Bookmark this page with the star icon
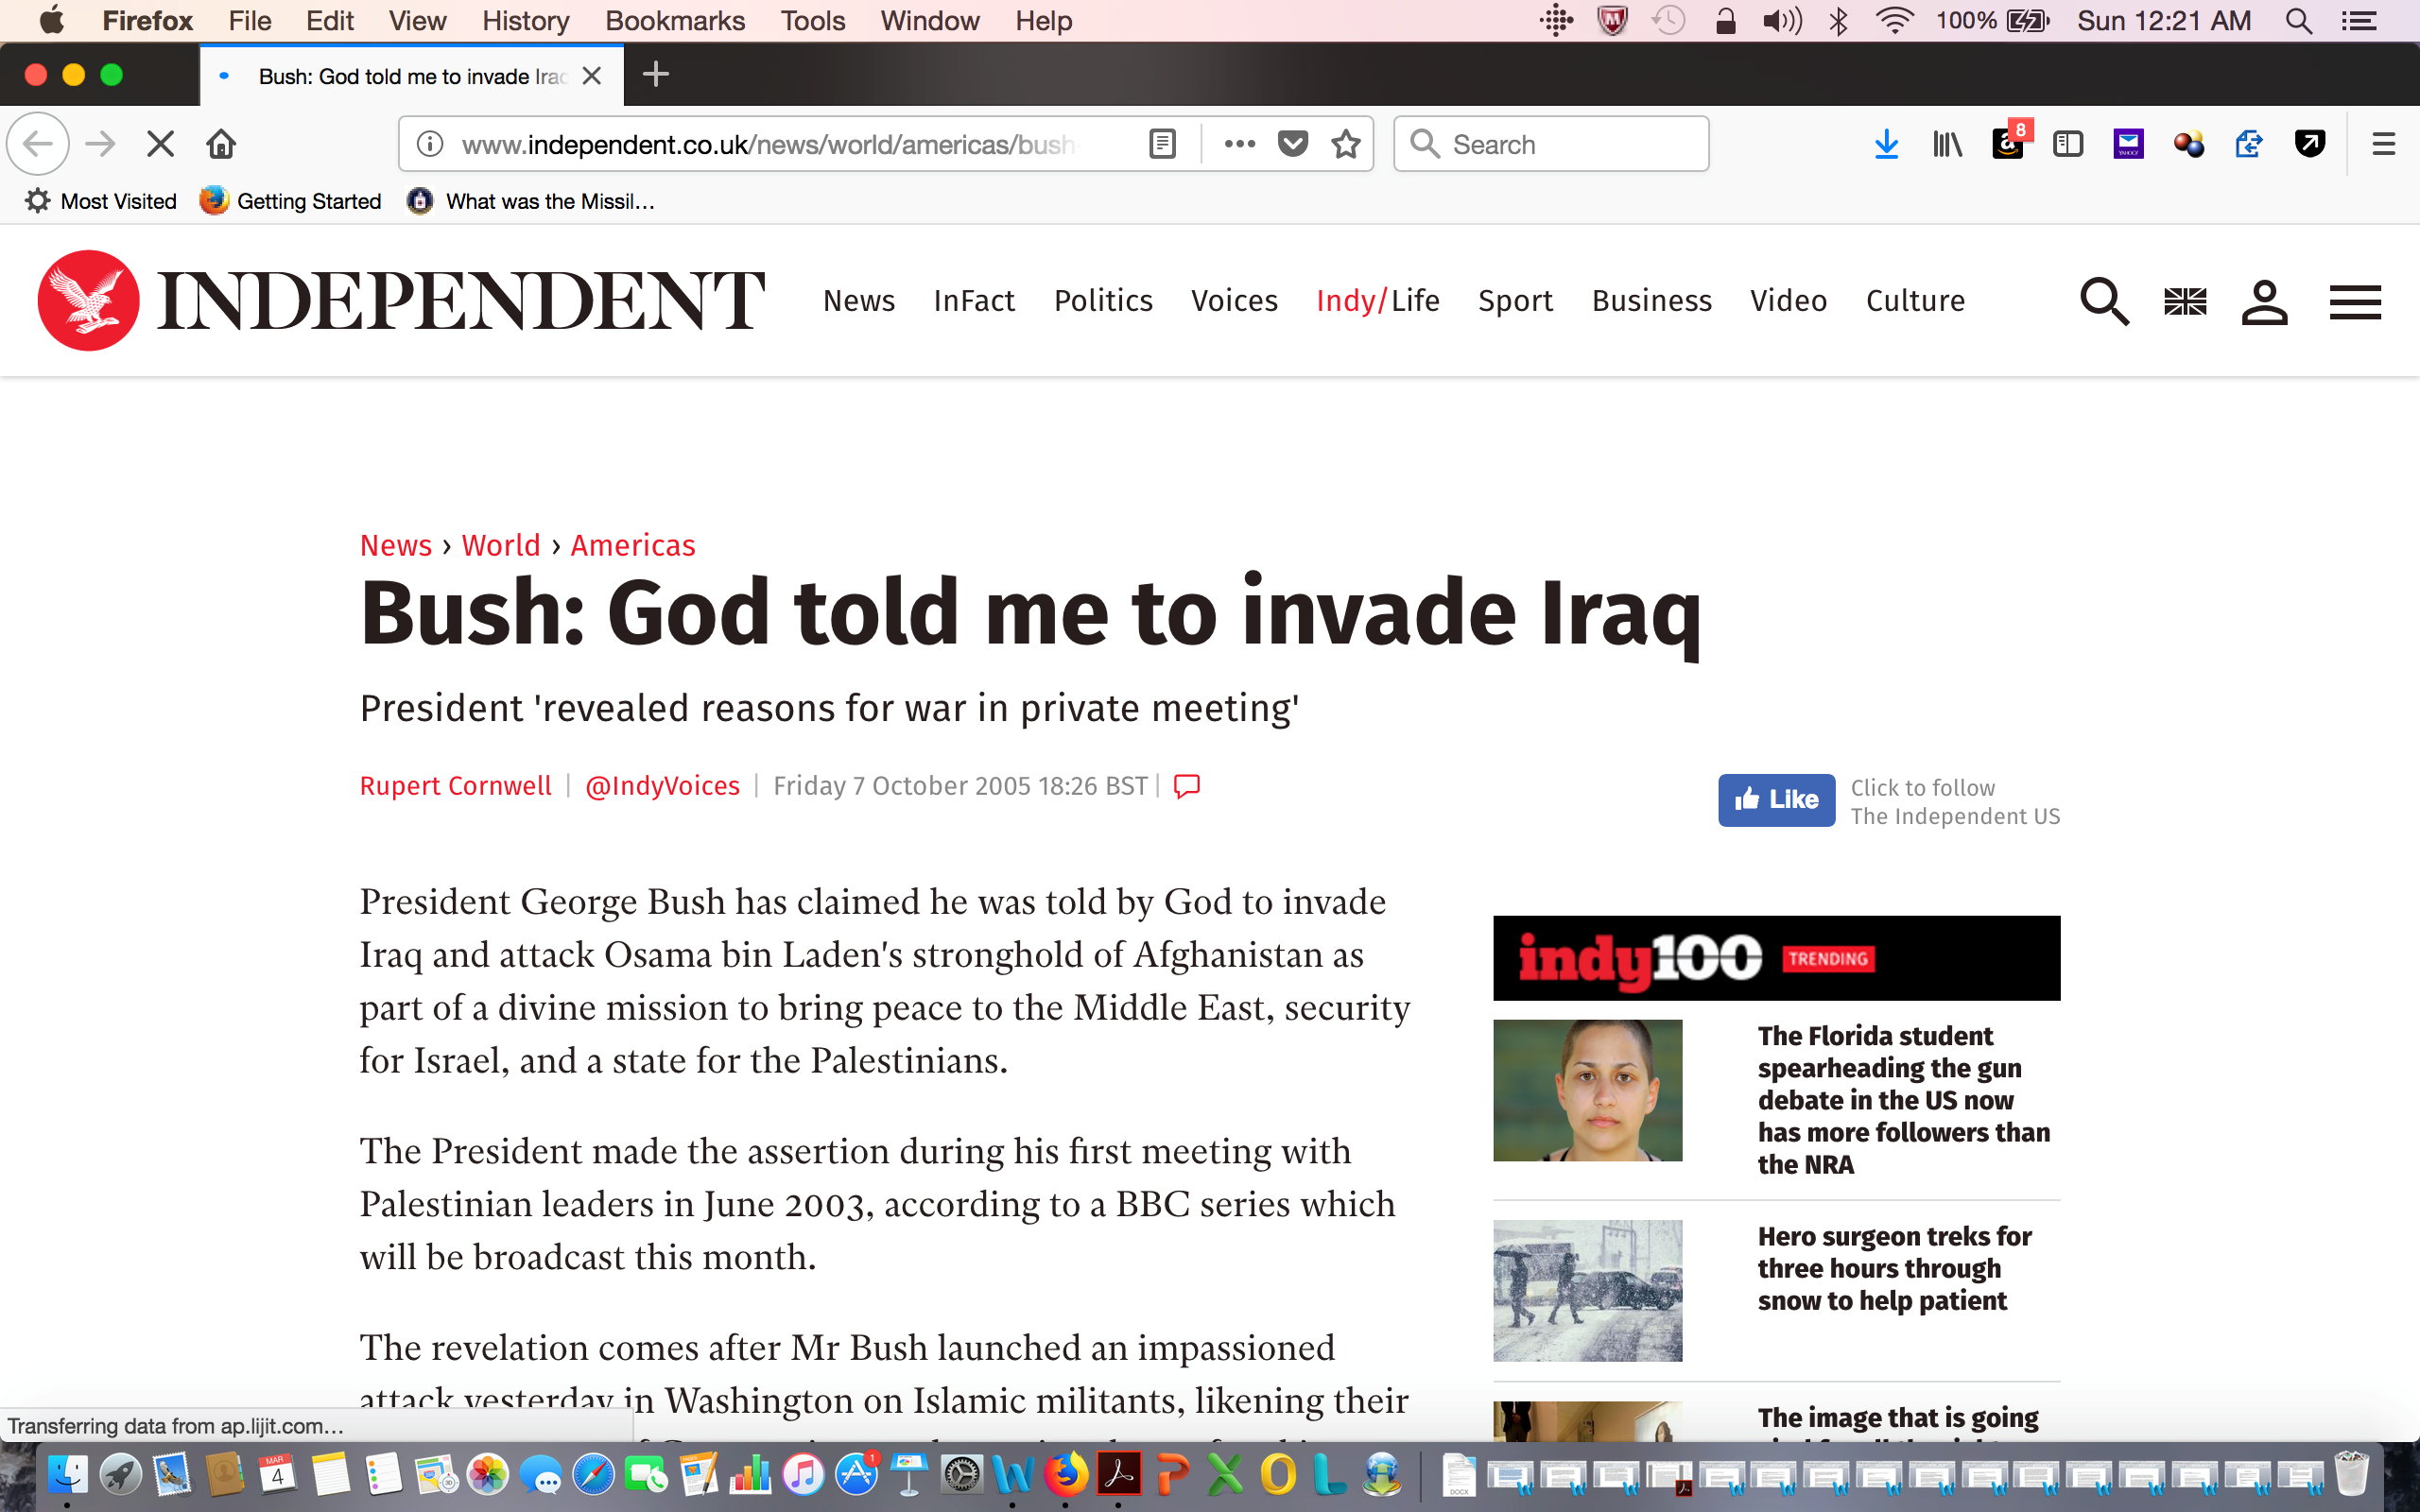 (1346, 144)
